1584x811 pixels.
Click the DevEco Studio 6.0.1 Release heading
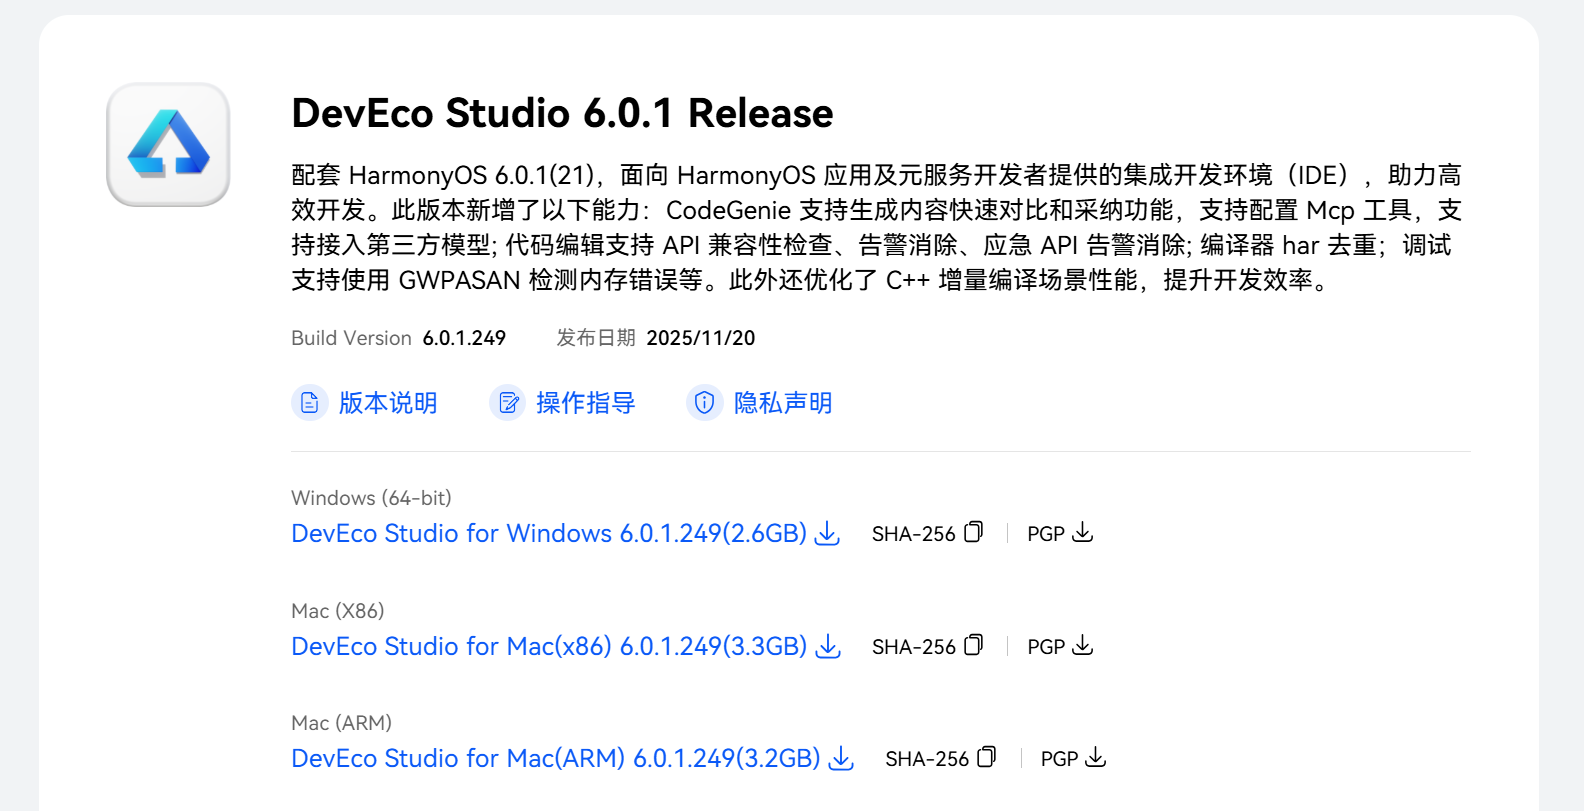tap(562, 113)
